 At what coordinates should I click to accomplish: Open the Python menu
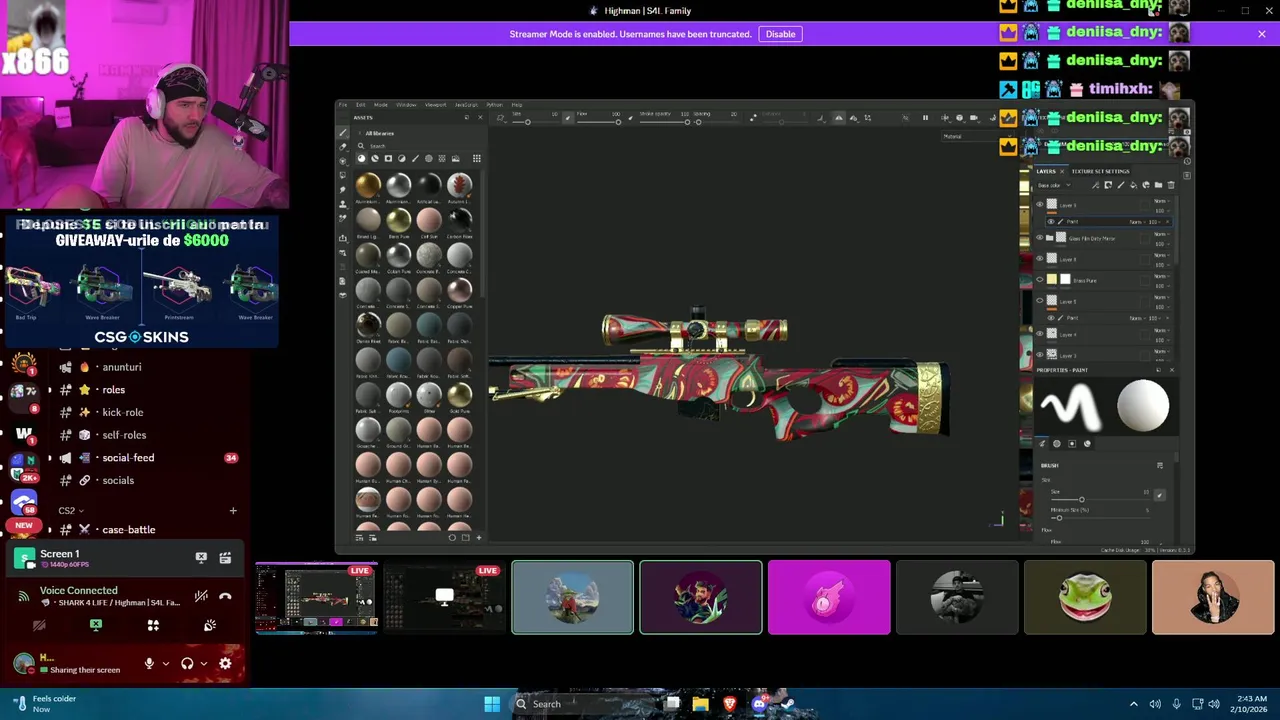(x=494, y=105)
